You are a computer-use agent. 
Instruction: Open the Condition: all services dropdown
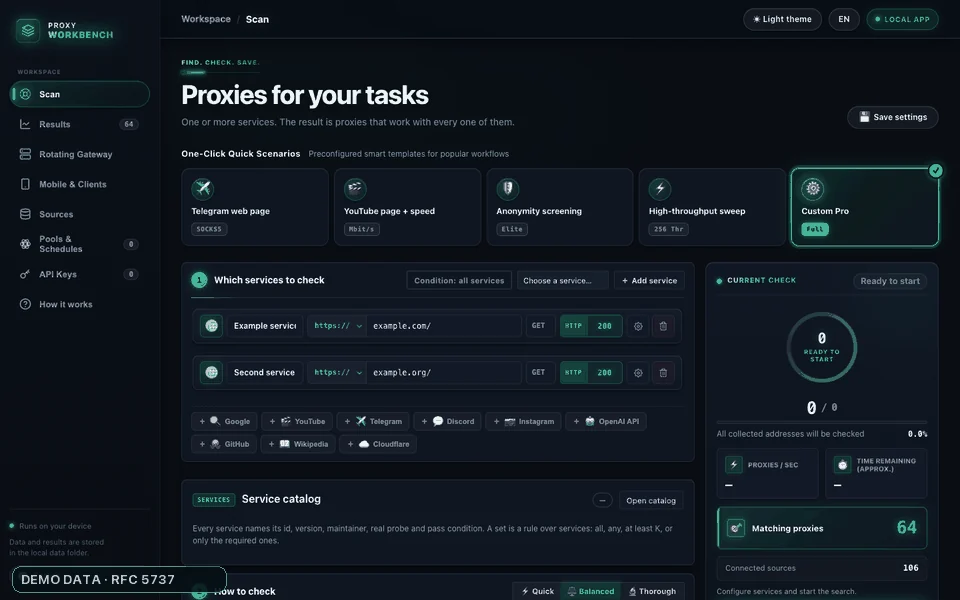pyautogui.click(x=459, y=280)
